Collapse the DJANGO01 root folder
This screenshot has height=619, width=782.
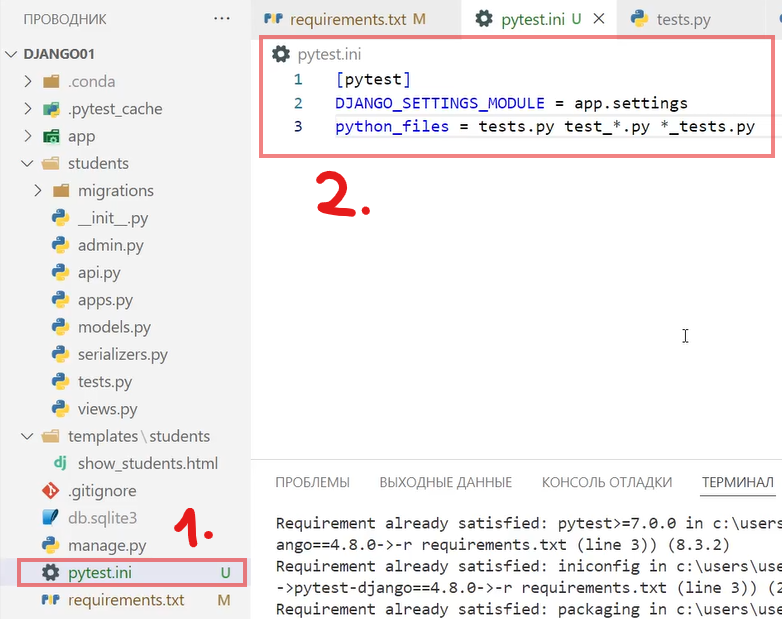click(12, 54)
